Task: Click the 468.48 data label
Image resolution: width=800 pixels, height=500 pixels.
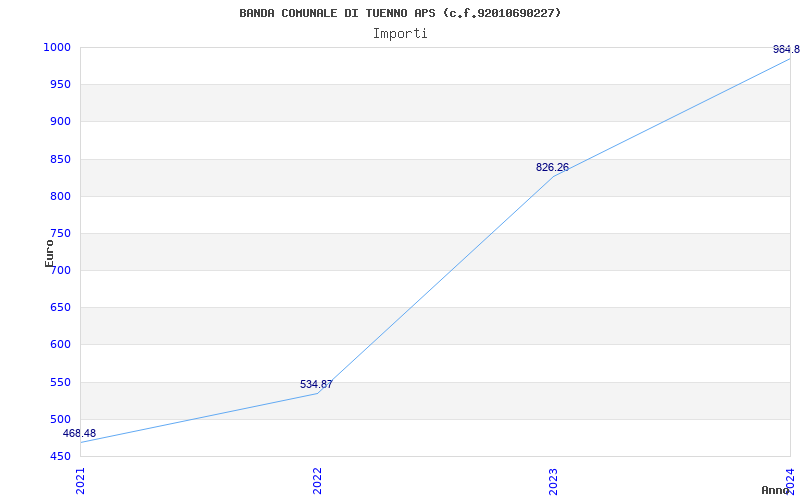Action: click(79, 434)
